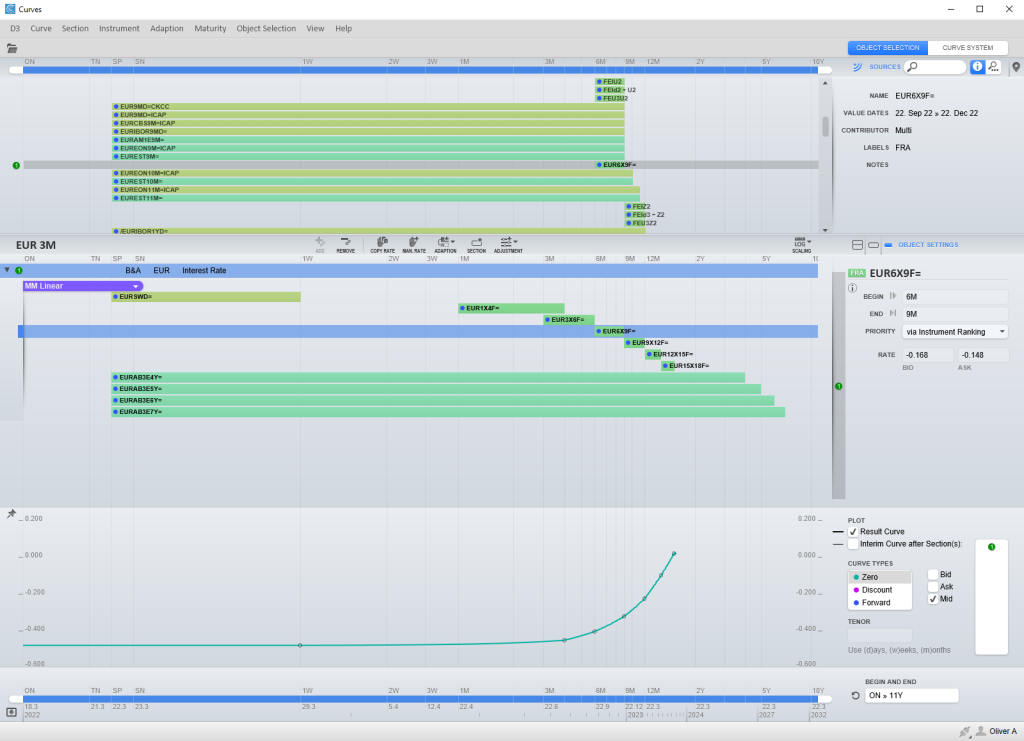Enable the Bid checkbox
Image resolution: width=1024 pixels, height=741 pixels.
[x=933, y=575]
